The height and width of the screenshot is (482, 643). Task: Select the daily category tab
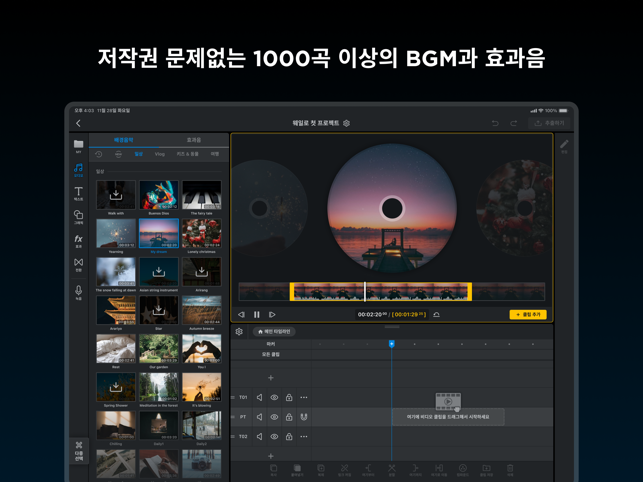tap(139, 154)
